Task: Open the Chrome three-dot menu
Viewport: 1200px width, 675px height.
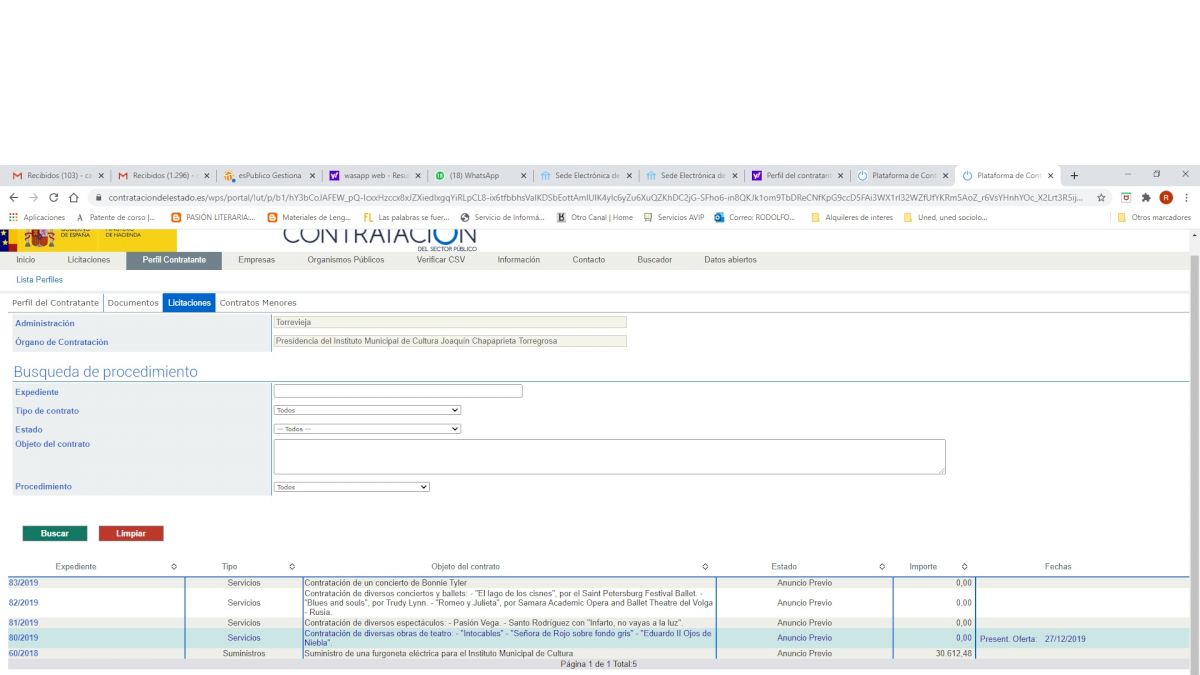Action: click(x=1185, y=197)
